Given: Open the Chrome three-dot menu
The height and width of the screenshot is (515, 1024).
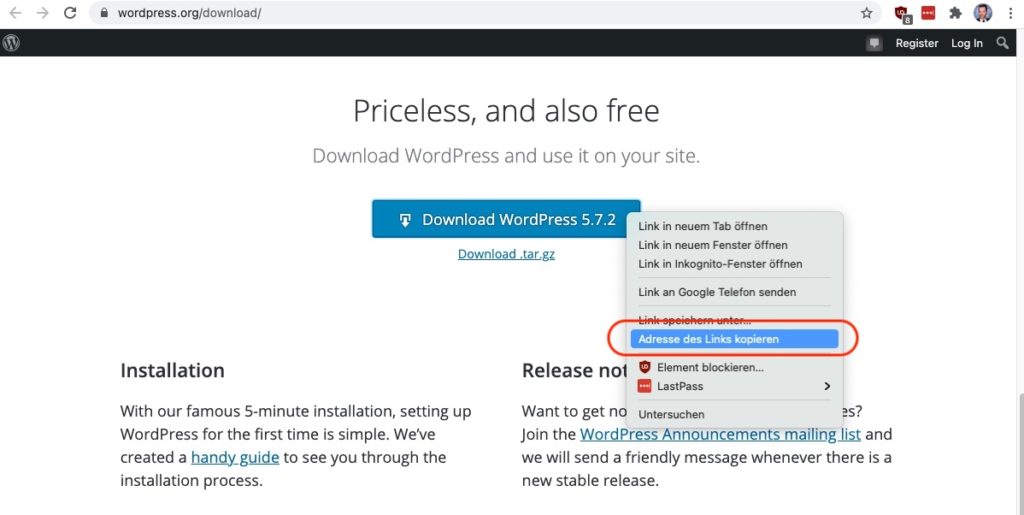Looking at the screenshot, I should tap(1010, 13).
